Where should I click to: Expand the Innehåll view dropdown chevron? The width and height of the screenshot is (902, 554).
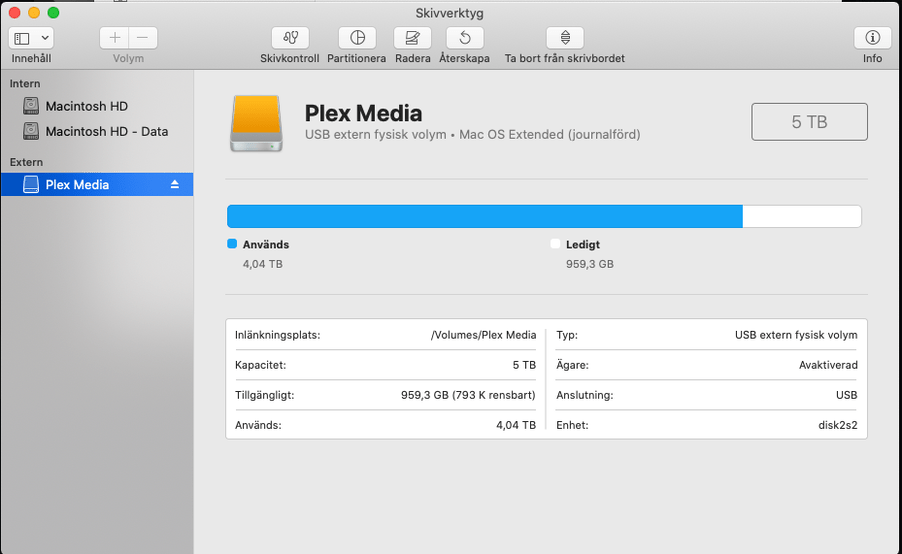[45, 39]
